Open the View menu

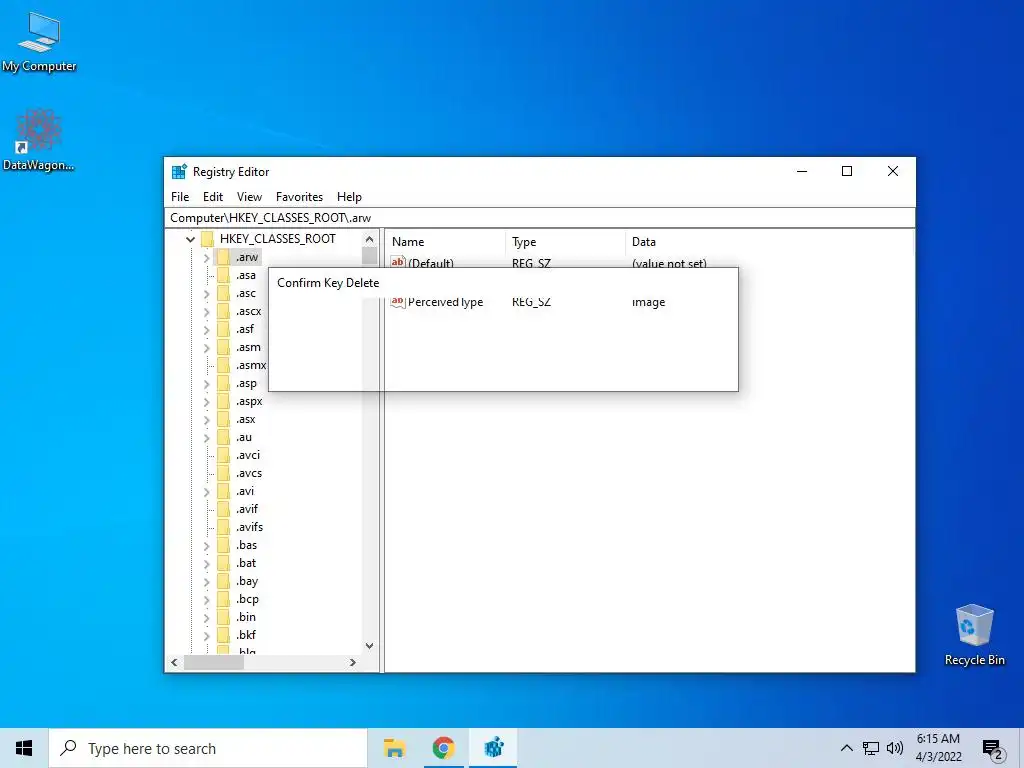(x=249, y=197)
